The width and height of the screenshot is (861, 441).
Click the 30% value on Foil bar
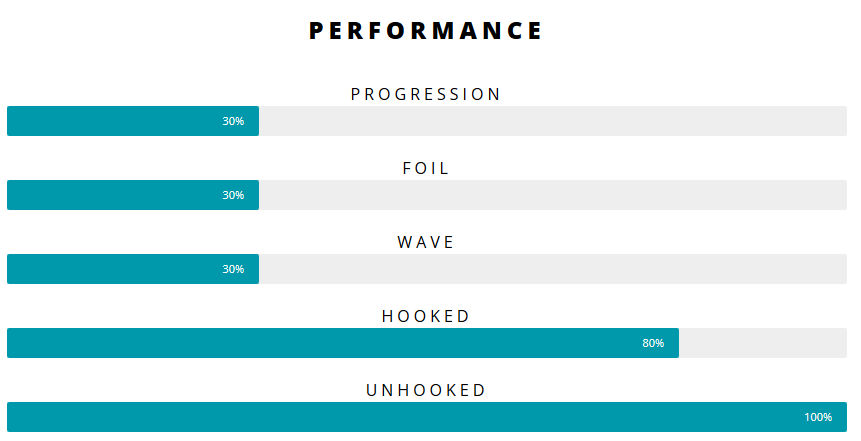233,195
